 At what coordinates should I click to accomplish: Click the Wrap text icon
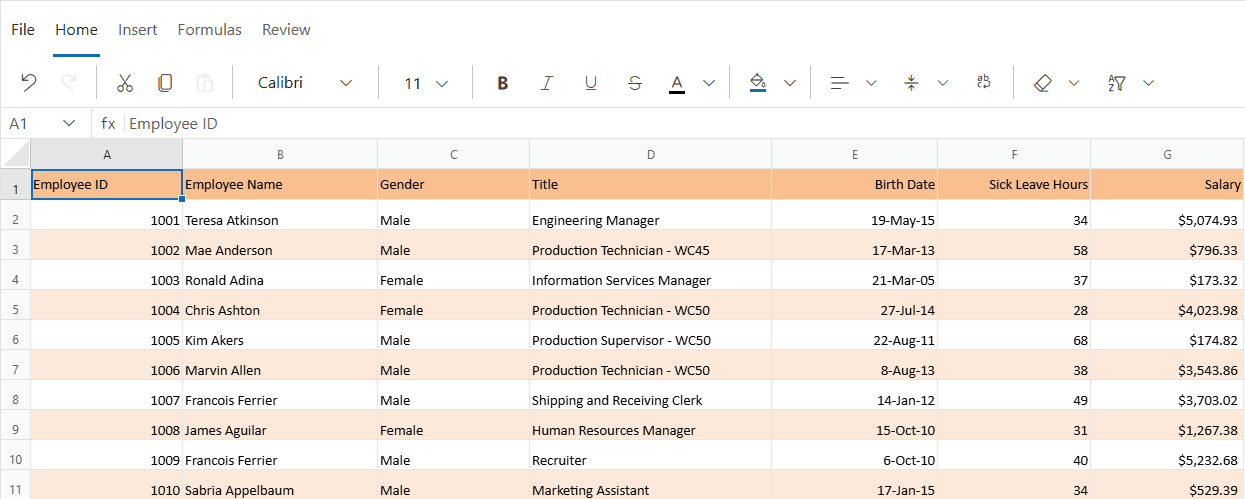point(983,83)
